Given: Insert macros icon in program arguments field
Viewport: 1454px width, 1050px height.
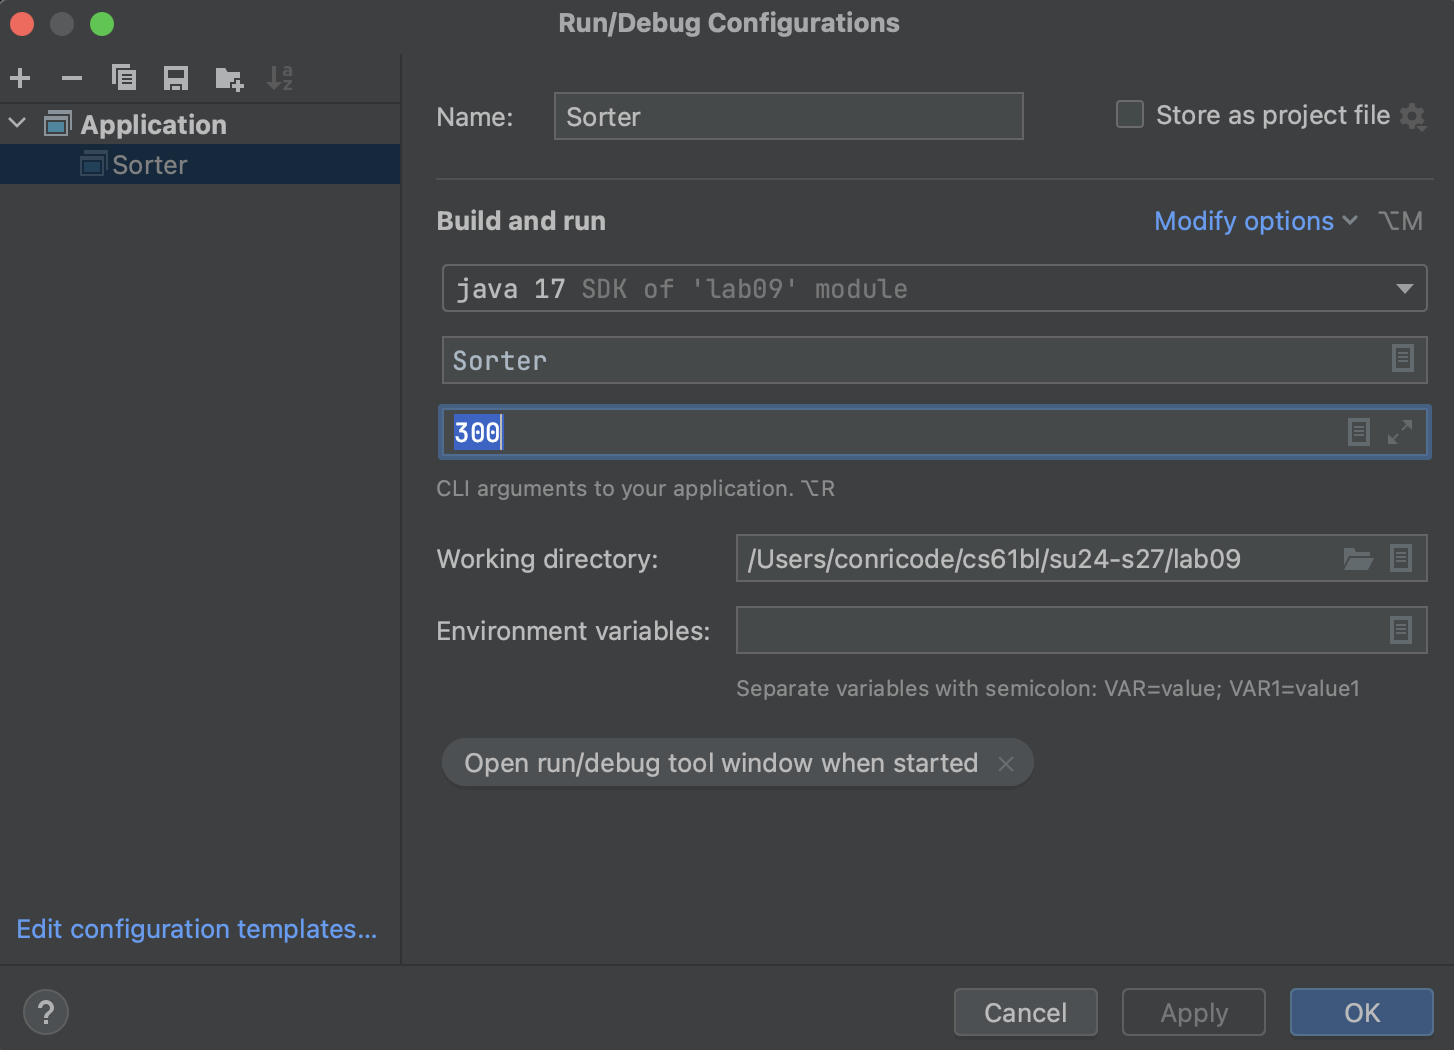Looking at the screenshot, I should [1358, 432].
